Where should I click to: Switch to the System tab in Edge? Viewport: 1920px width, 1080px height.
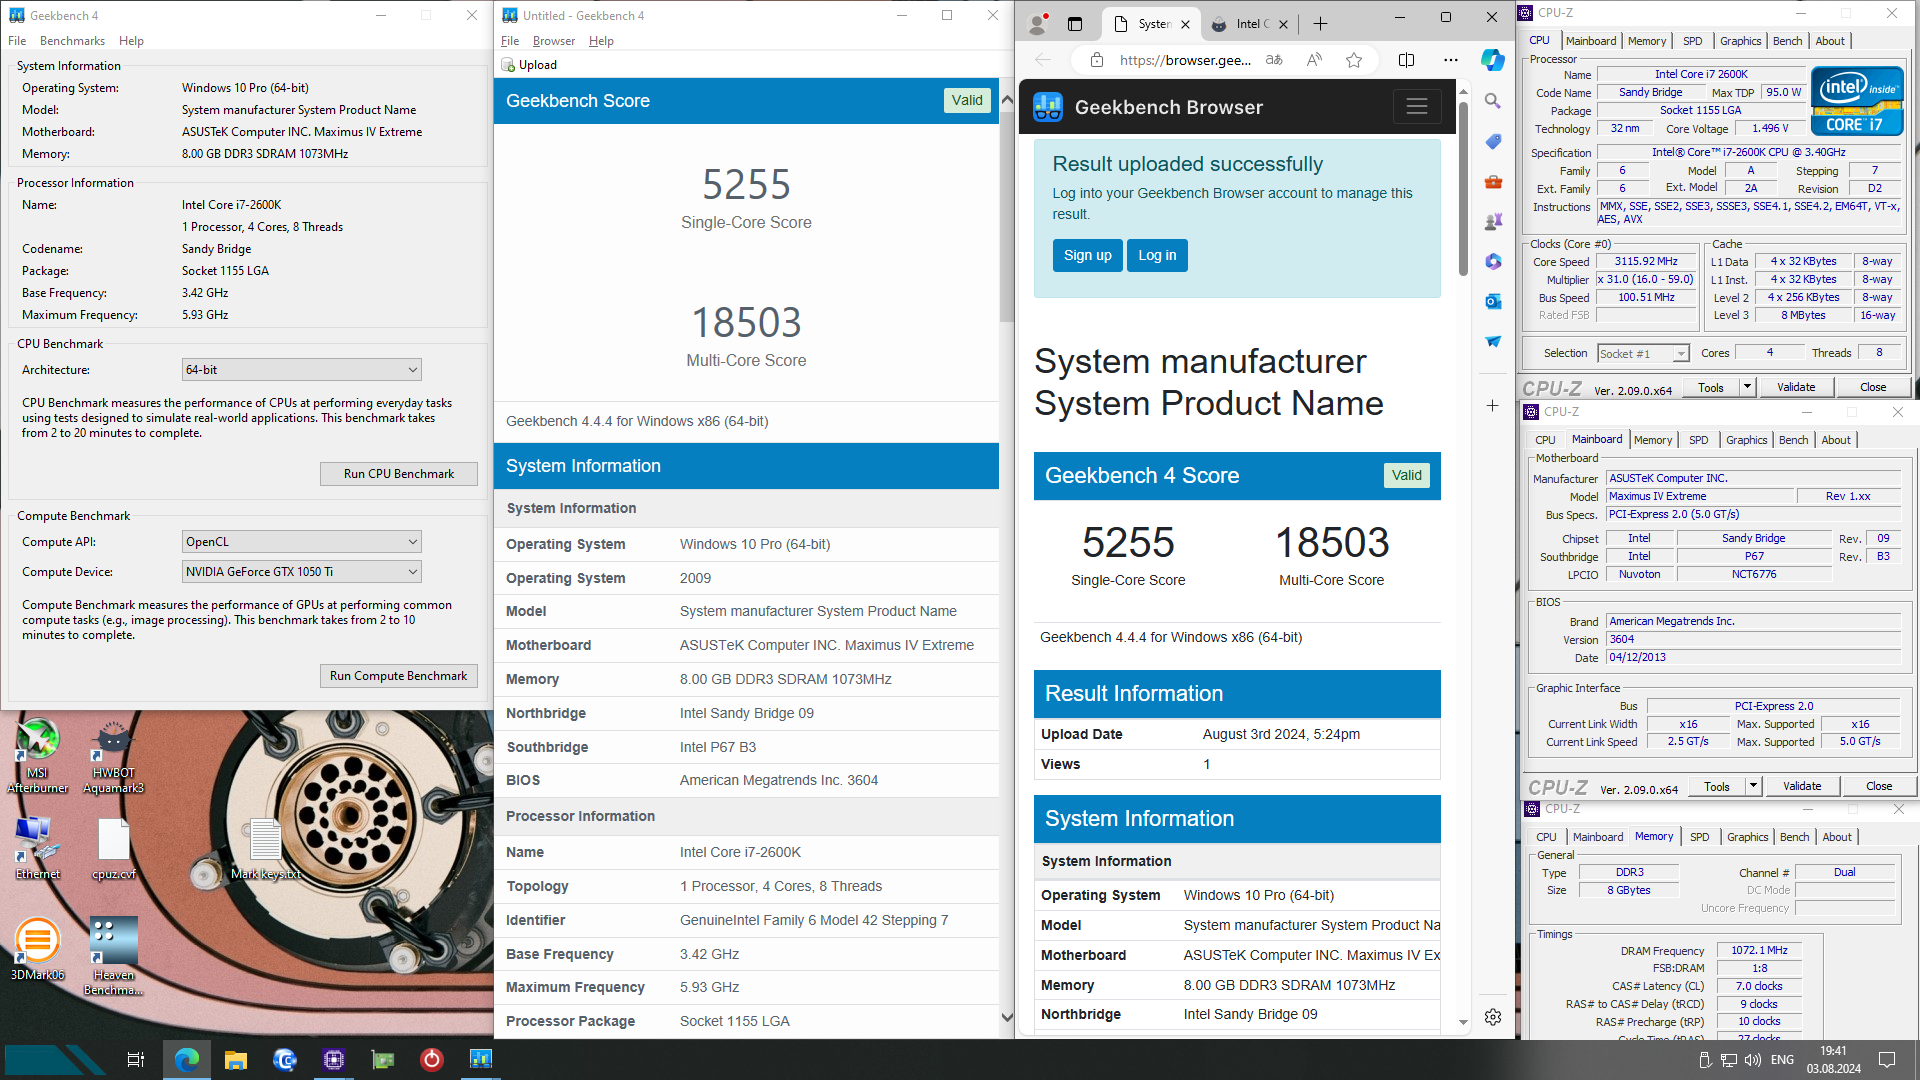pyautogui.click(x=1152, y=24)
